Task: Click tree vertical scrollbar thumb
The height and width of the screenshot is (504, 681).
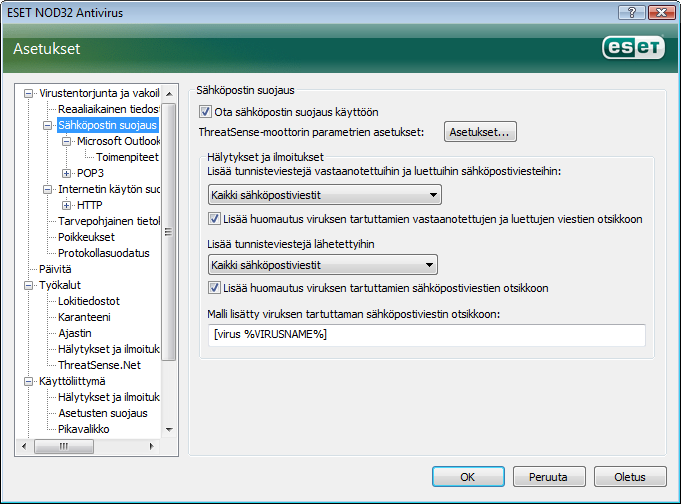Action: coord(169,232)
